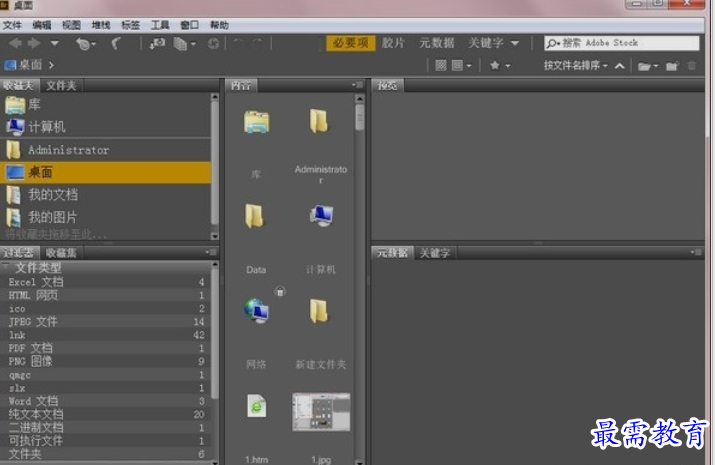Click the delete item trash icon
Screen dimensions: 715x465
coord(692,66)
